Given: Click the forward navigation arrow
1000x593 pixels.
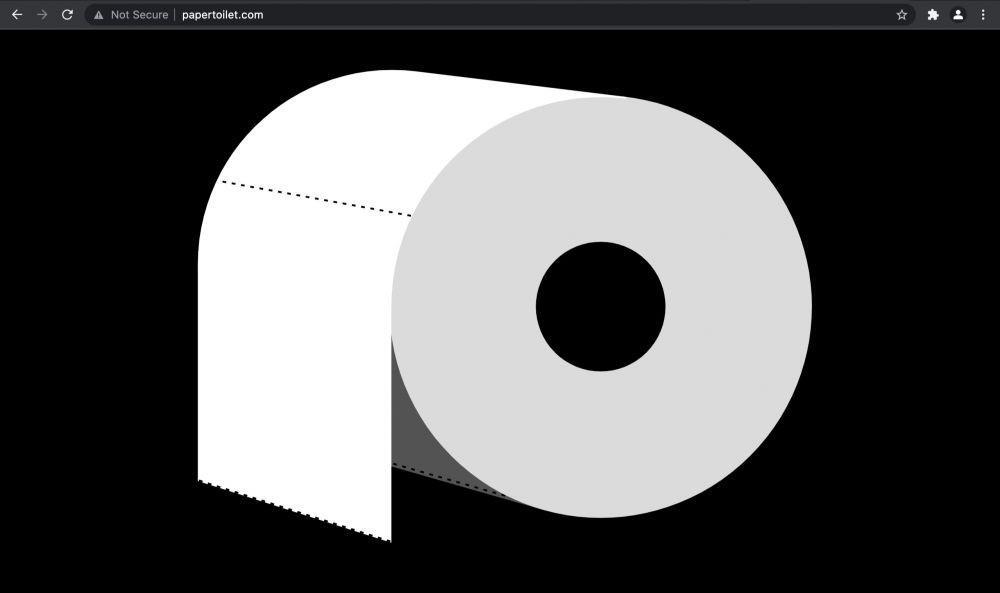Looking at the screenshot, I should click(x=42, y=15).
